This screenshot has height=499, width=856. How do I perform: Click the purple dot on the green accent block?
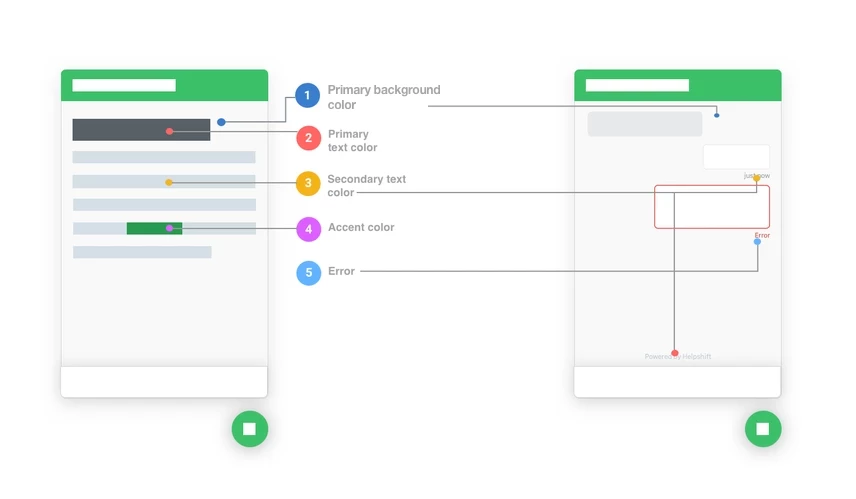click(169, 228)
